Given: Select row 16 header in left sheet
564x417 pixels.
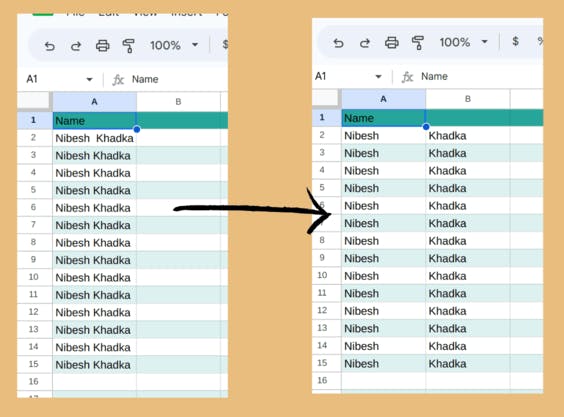Looking at the screenshot, I should (x=34, y=381).
